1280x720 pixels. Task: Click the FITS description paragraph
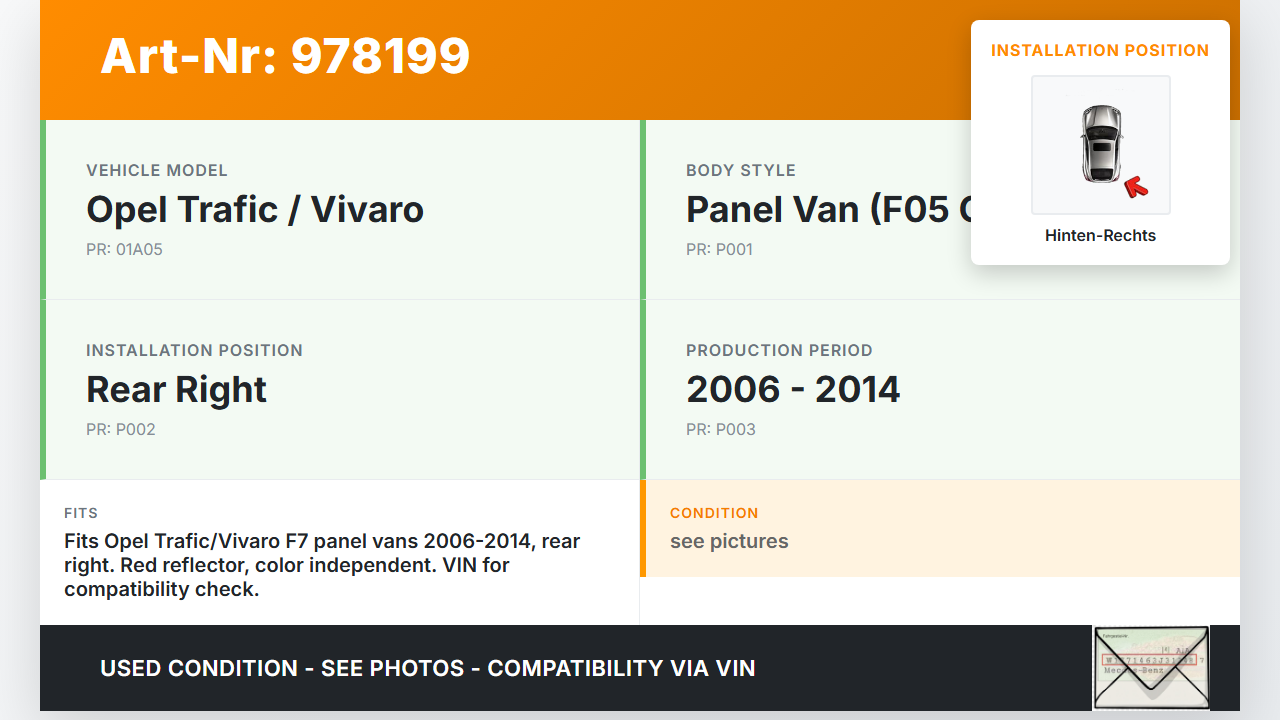click(322, 565)
